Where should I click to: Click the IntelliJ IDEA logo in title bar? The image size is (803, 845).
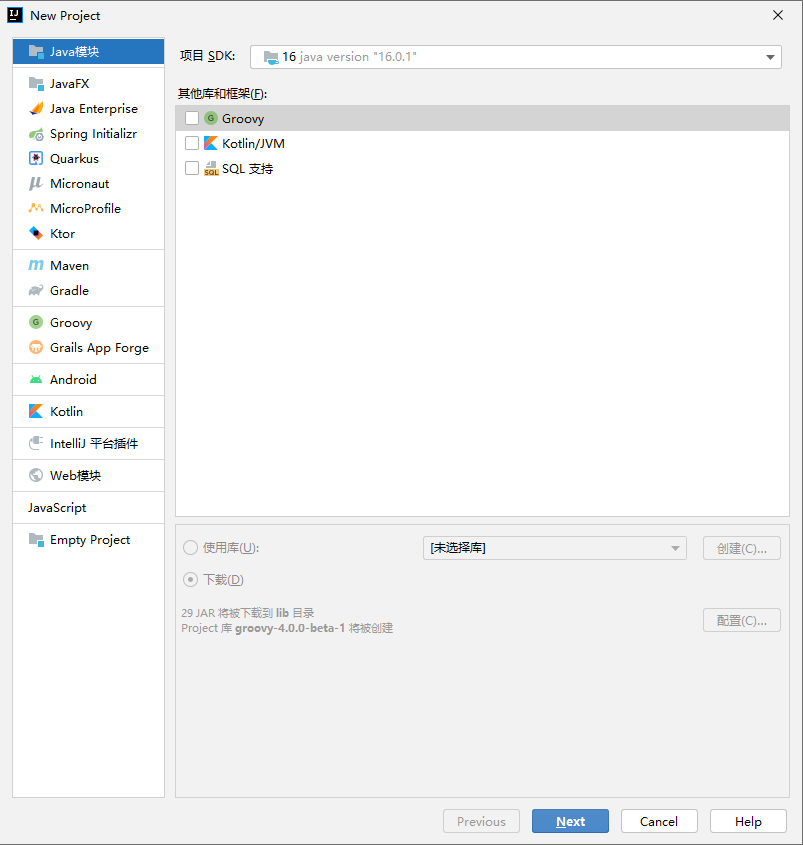pos(15,15)
